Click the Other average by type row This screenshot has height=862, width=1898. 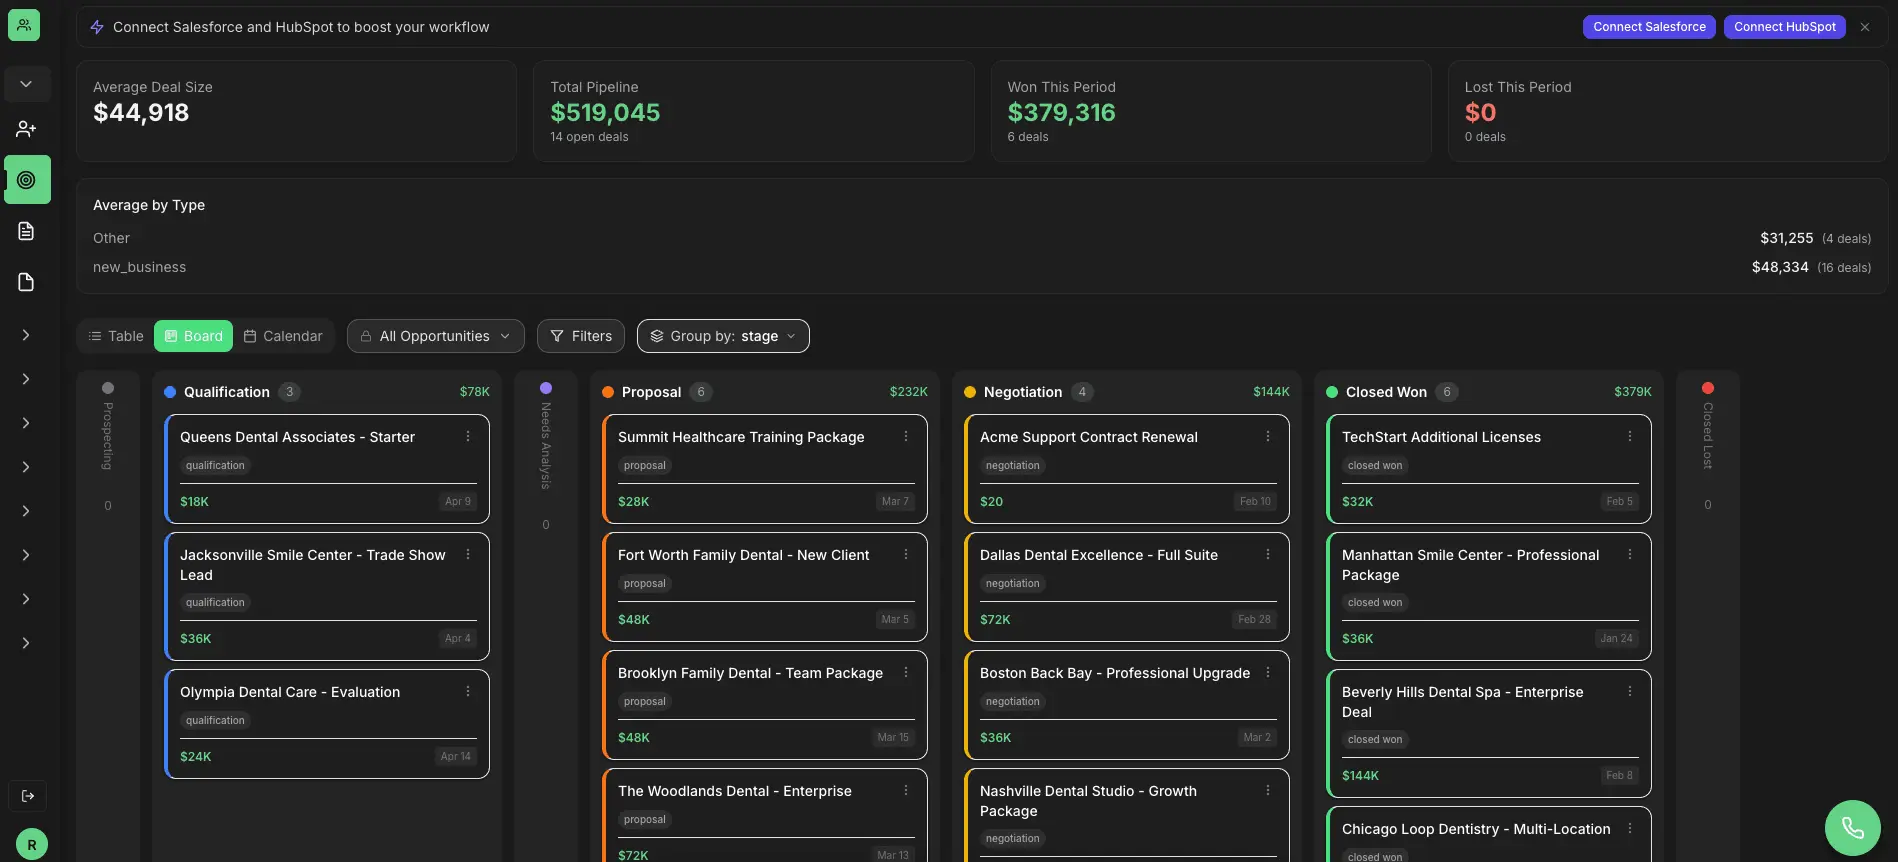(982, 238)
